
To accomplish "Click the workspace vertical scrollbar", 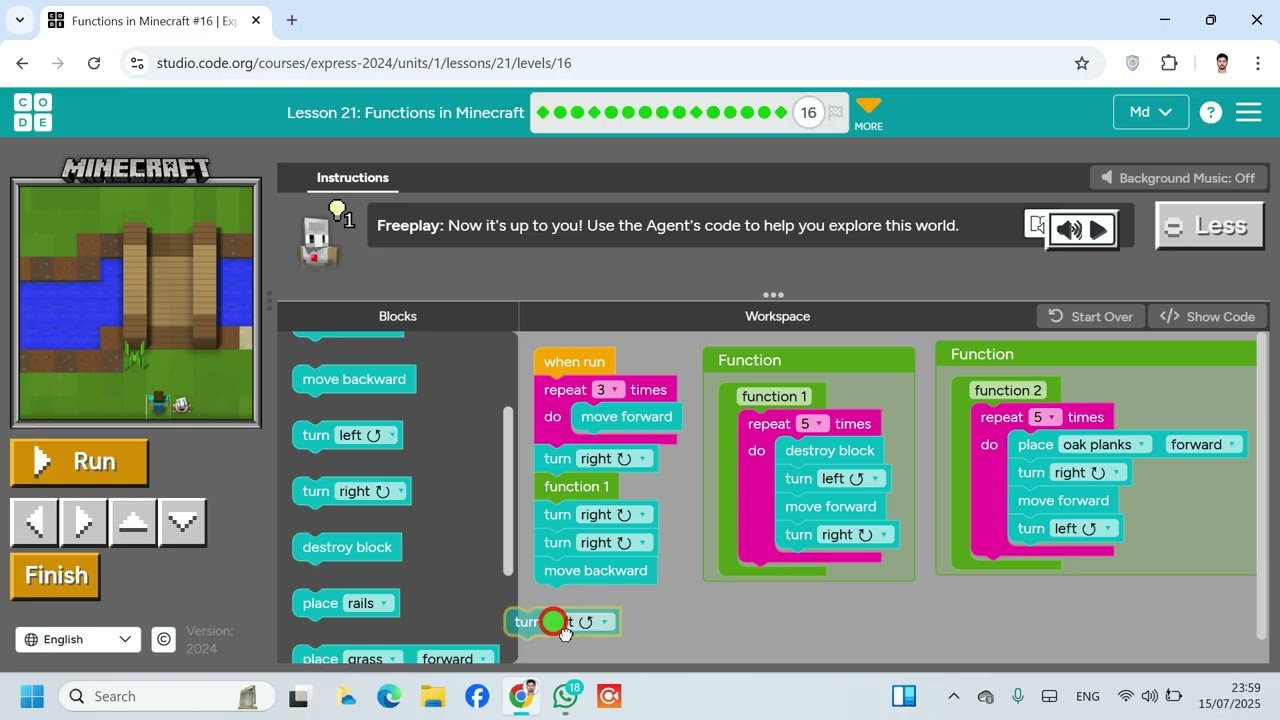I will pos(1262,485).
